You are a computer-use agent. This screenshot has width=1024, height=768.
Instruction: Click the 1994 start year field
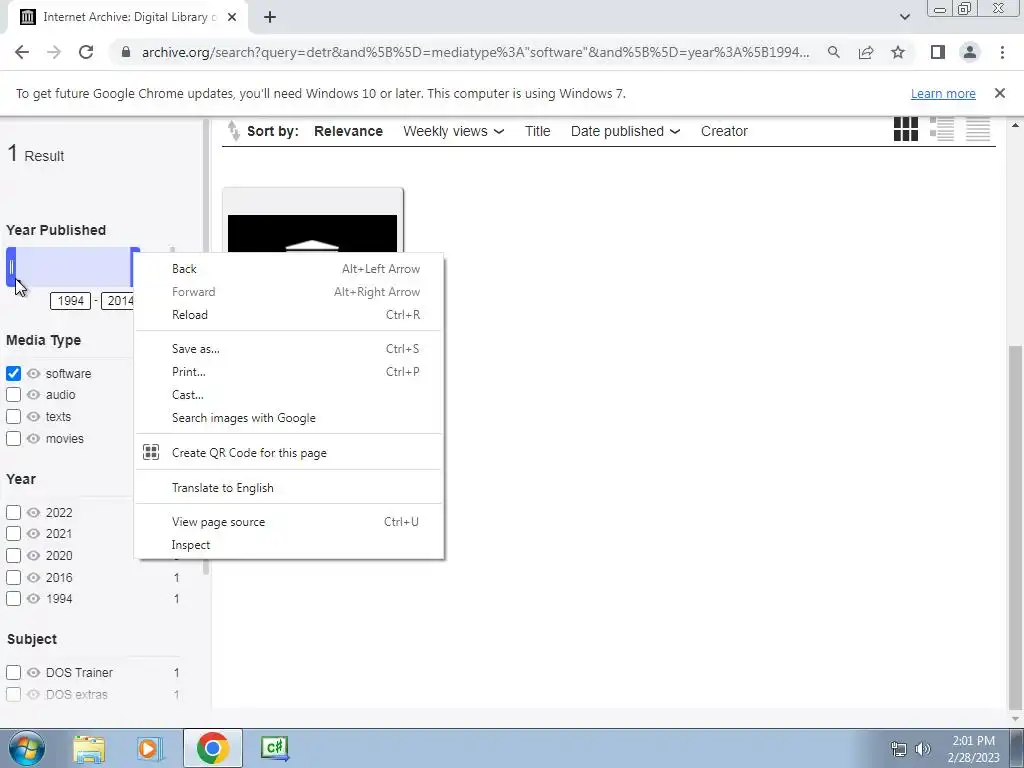pyautogui.click(x=71, y=301)
